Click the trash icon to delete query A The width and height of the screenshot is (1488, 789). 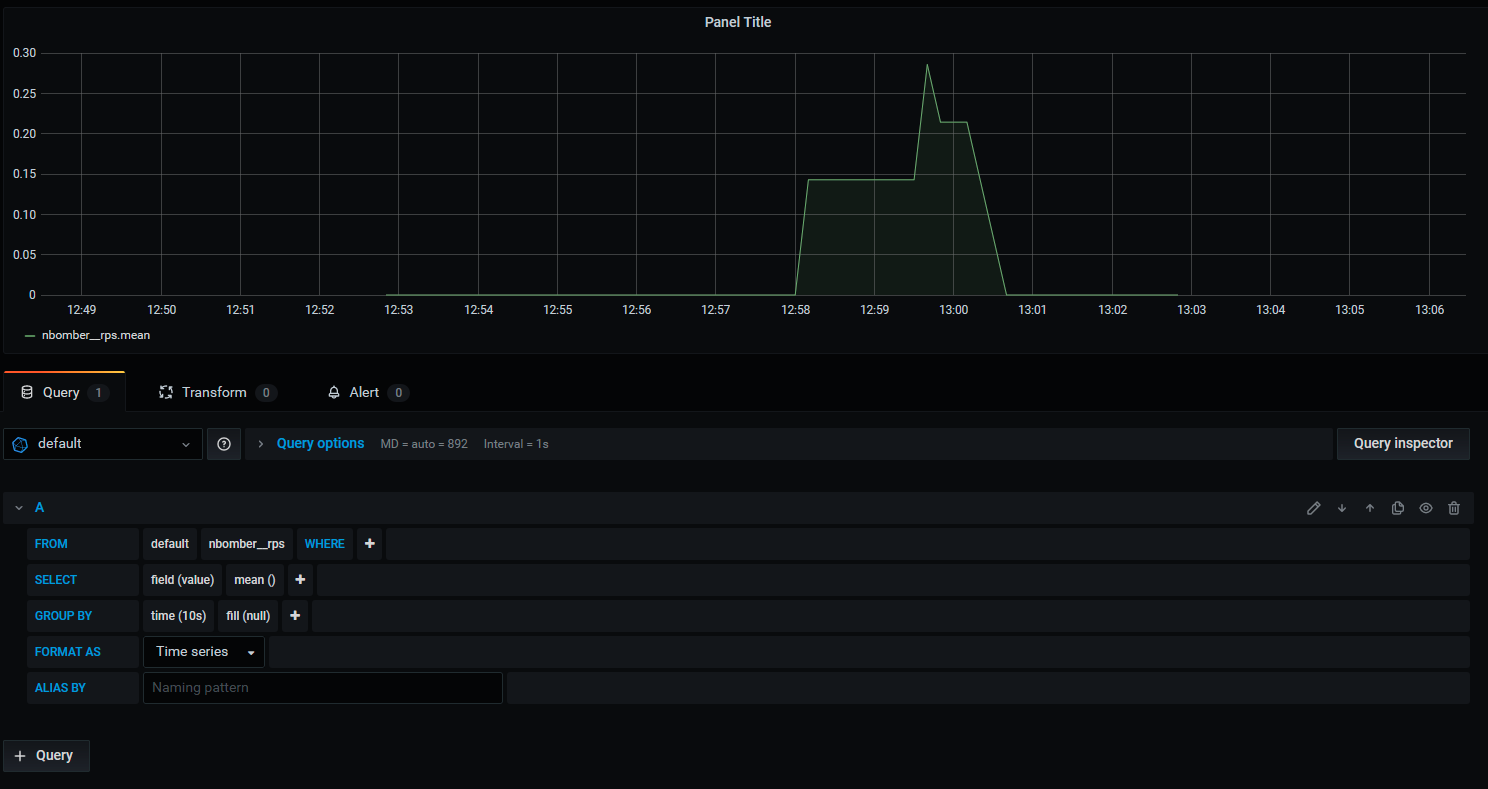click(1454, 508)
